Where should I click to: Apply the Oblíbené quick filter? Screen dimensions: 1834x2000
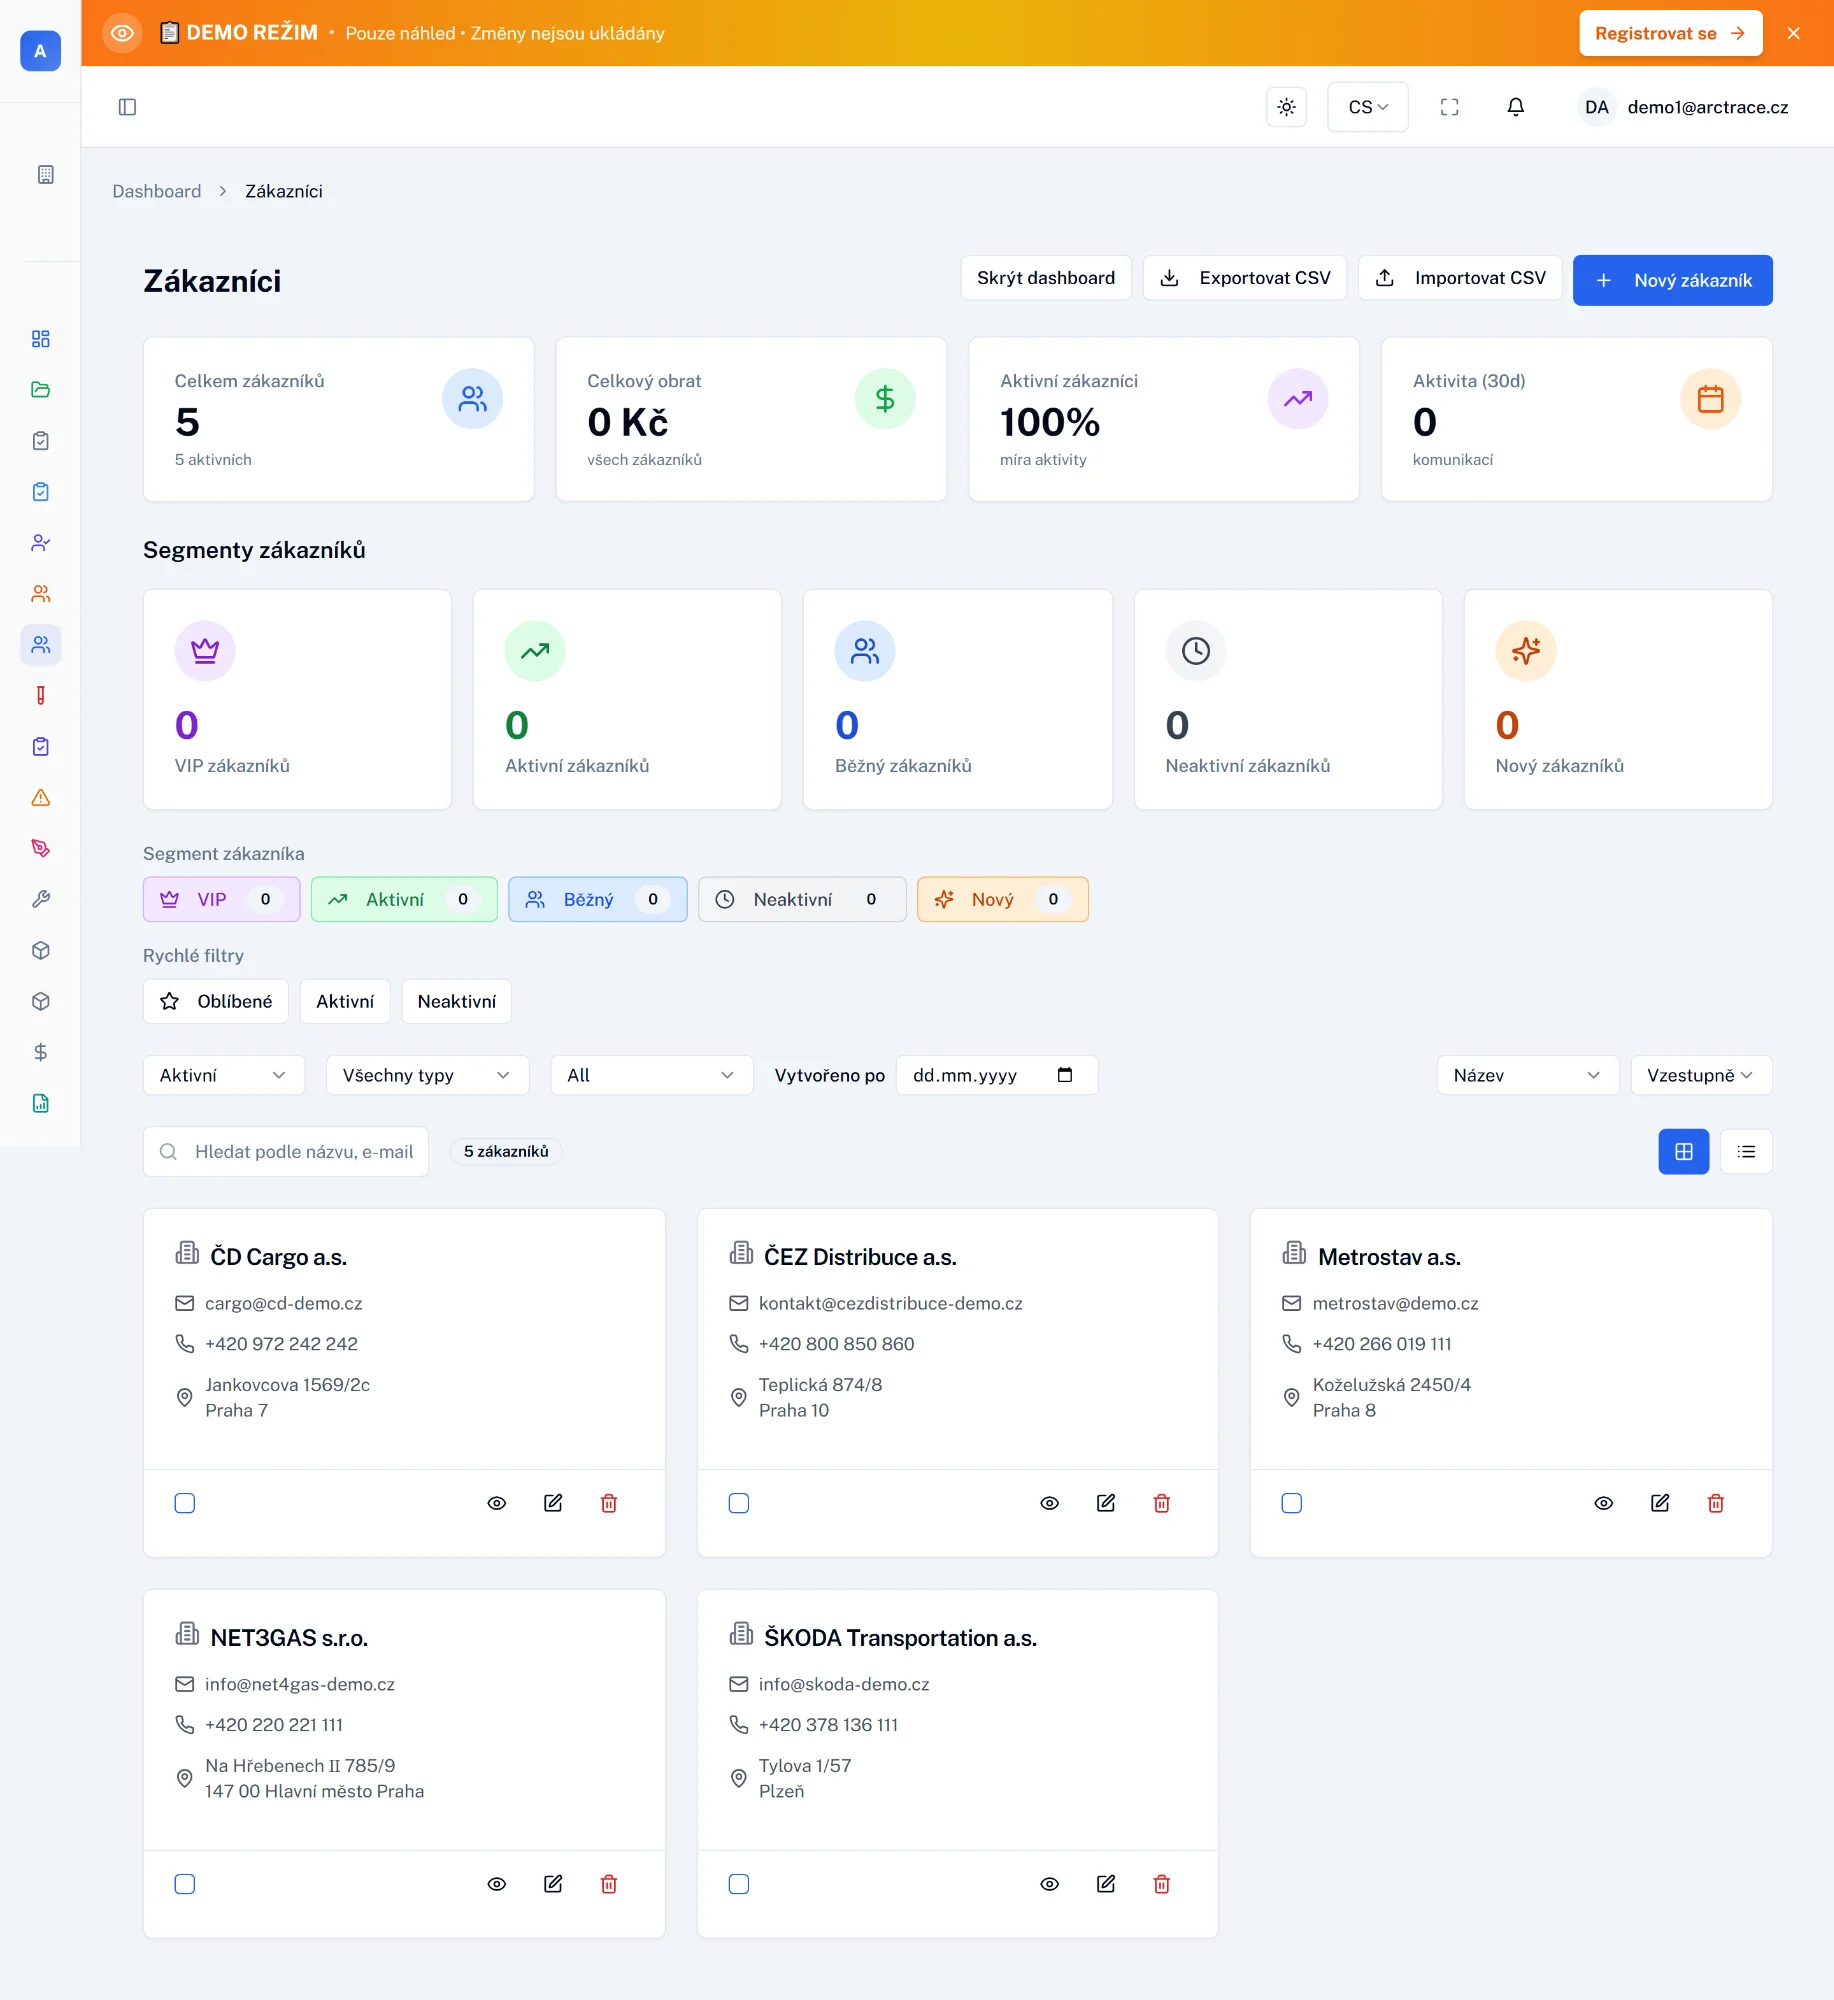click(216, 1001)
